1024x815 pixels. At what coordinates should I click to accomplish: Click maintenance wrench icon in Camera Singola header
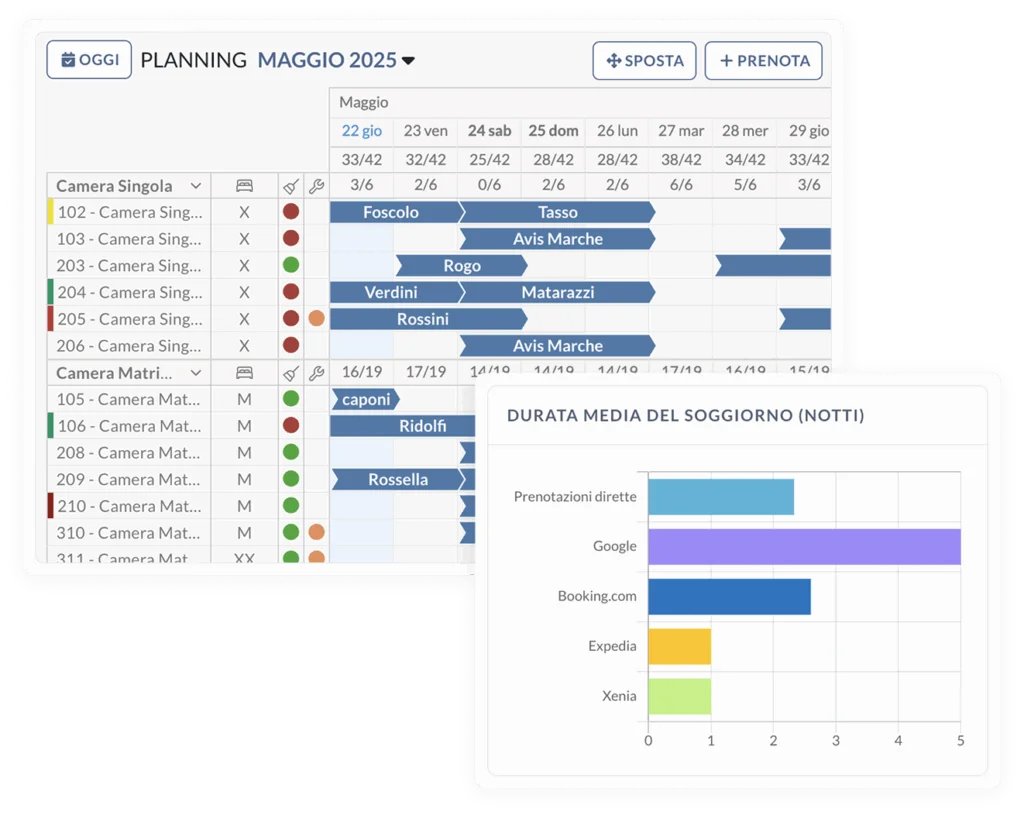(x=317, y=187)
